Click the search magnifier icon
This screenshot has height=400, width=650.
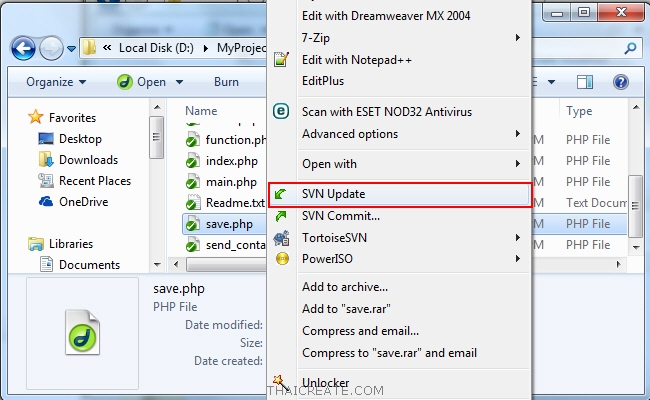[x=630, y=48]
